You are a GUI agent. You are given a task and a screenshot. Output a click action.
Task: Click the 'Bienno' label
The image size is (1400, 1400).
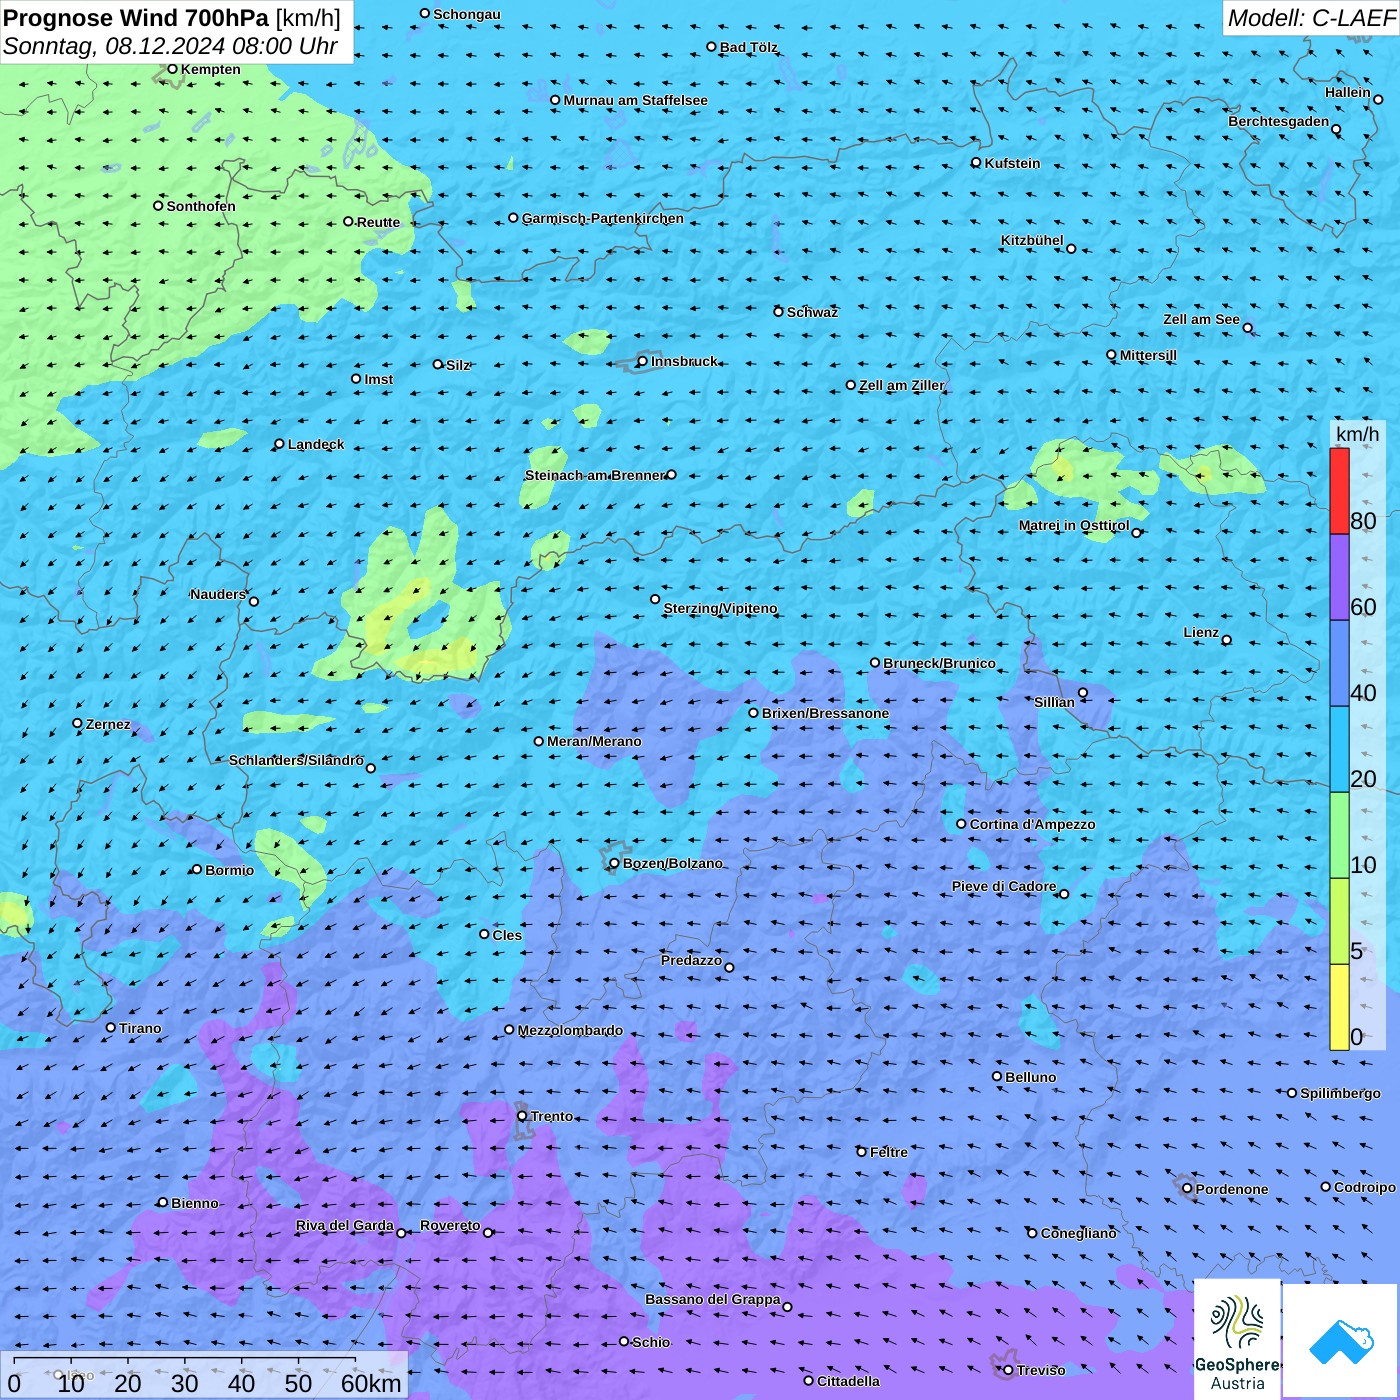194,1203
